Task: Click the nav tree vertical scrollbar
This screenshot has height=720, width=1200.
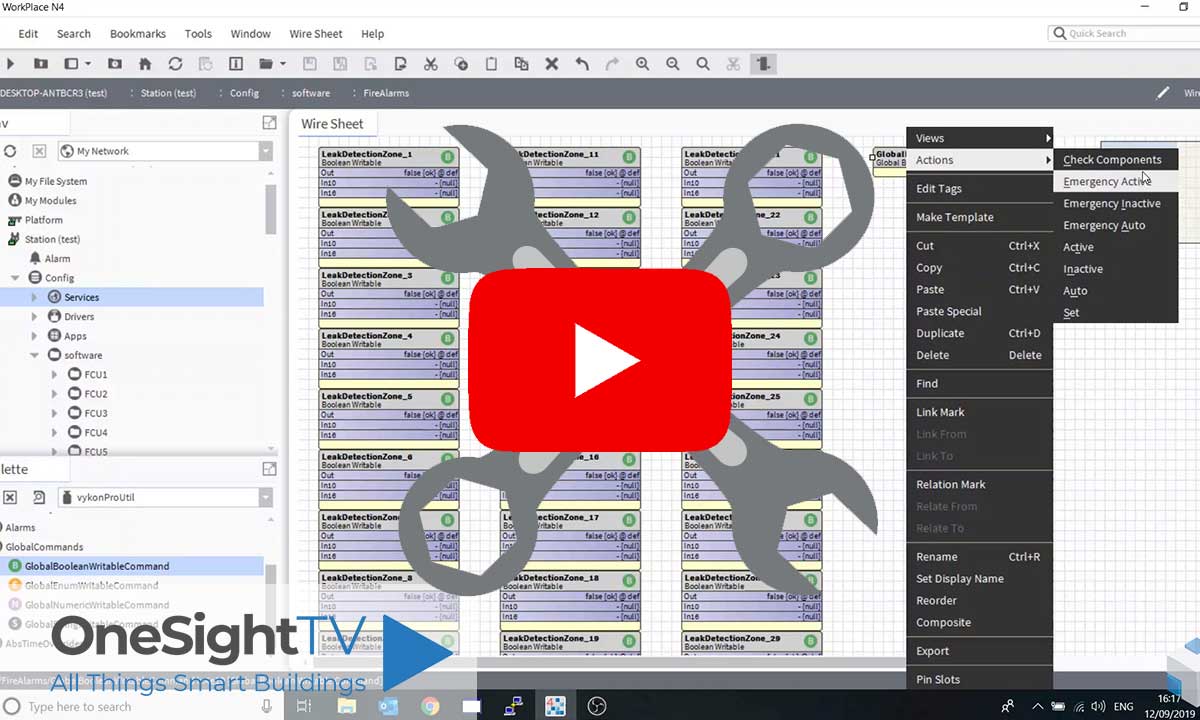Action: click(271, 210)
